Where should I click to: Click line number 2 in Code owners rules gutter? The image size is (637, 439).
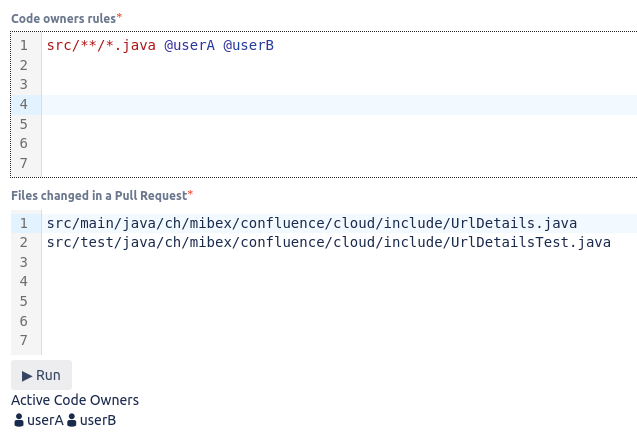click(x=23, y=65)
